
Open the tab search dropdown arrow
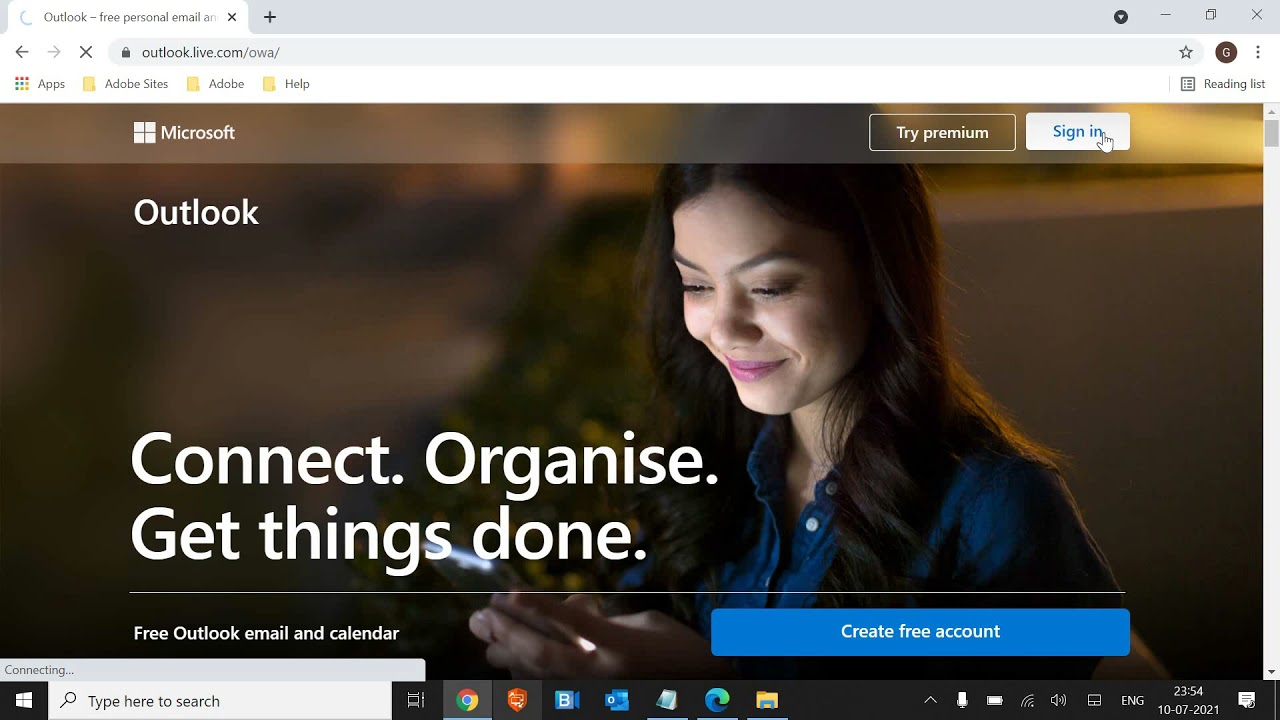[1121, 16]
